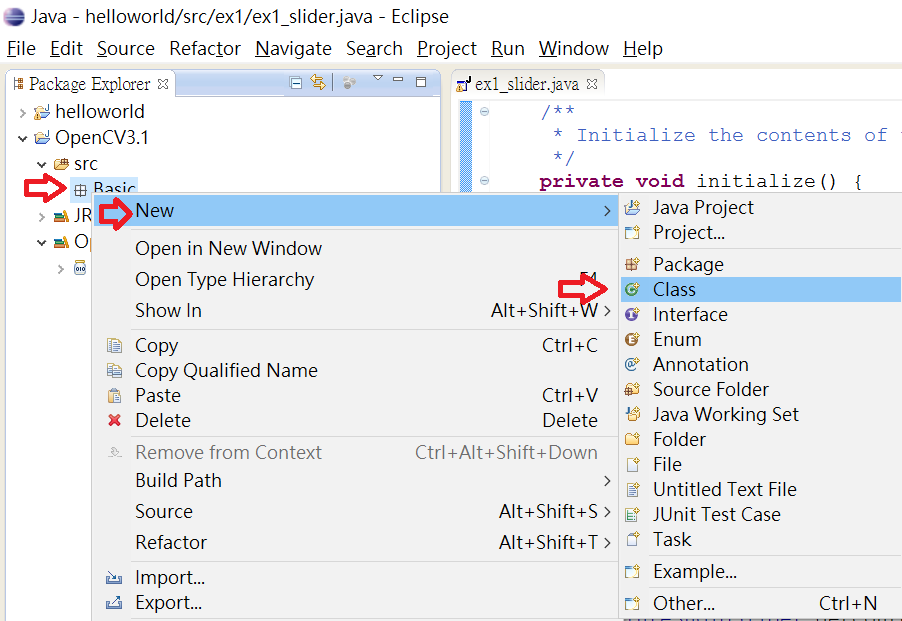Click the Copy Qualified Name icon
902x621 pixels.
114,370
